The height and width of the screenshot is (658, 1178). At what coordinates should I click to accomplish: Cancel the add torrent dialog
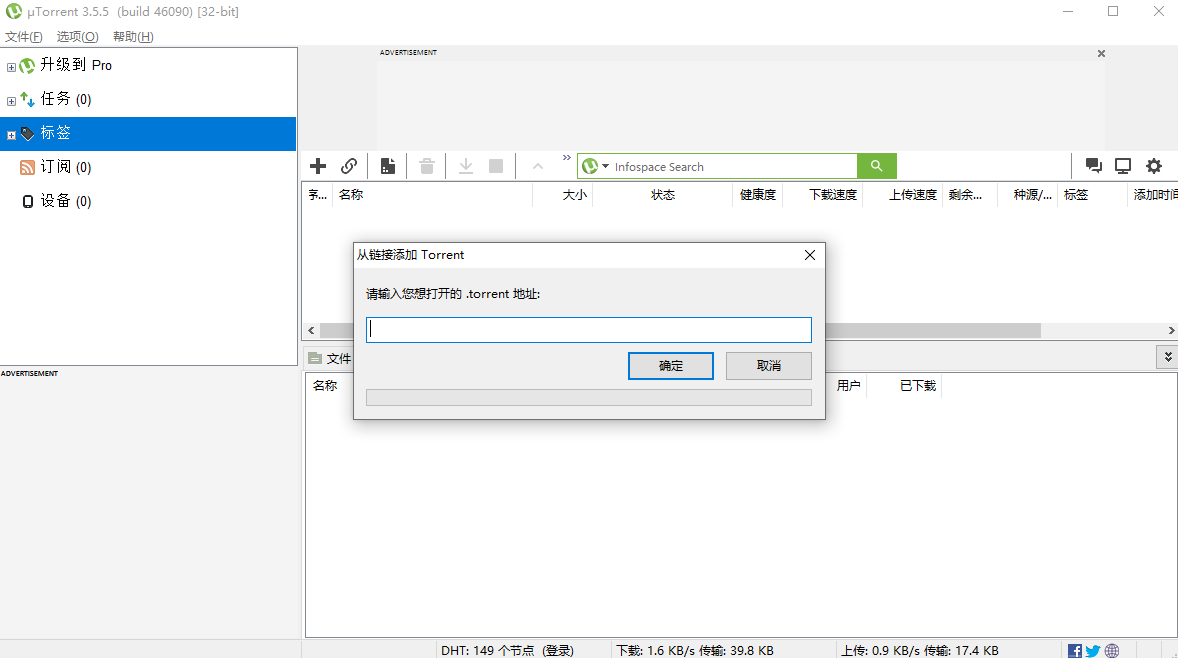[x=768, y=365]
